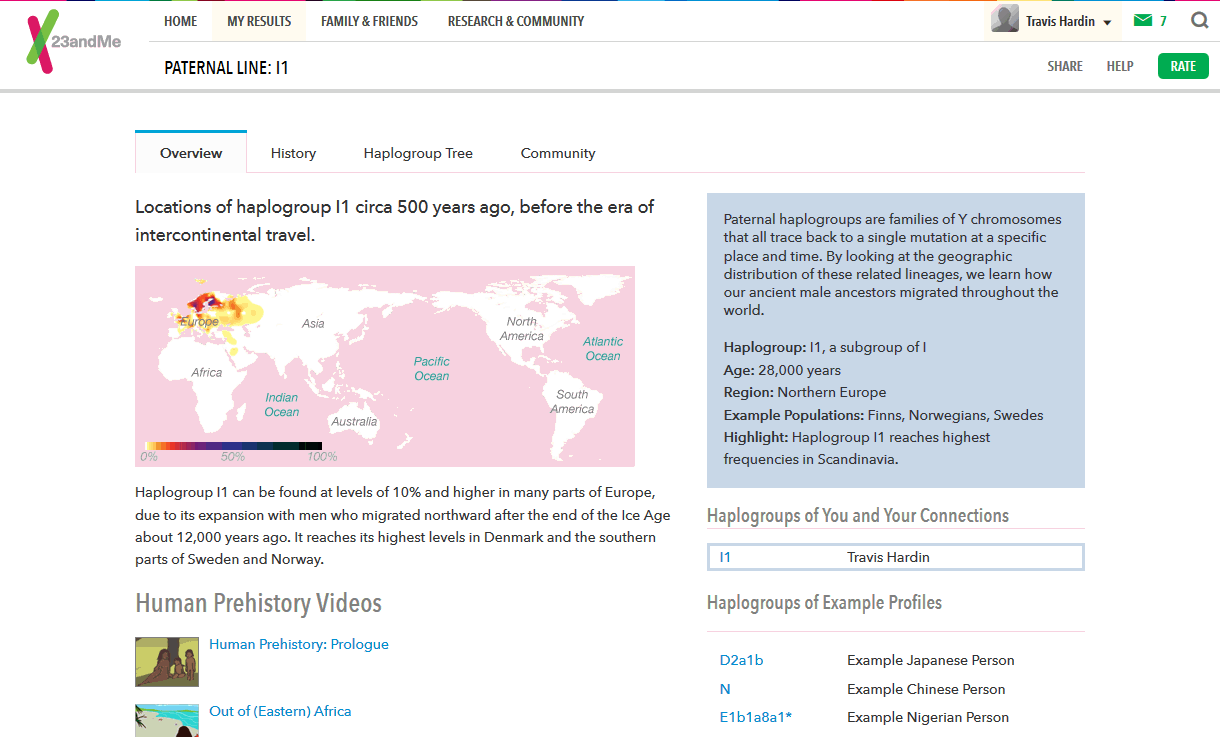Click the Atlantic Ocean label on the map
This screenshot has height=737, width=1220.
click(x=603, y=348)
